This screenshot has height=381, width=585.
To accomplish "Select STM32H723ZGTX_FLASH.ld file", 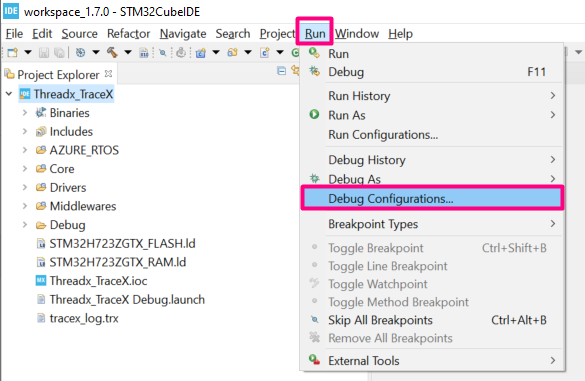I will [x=122, y=243].
